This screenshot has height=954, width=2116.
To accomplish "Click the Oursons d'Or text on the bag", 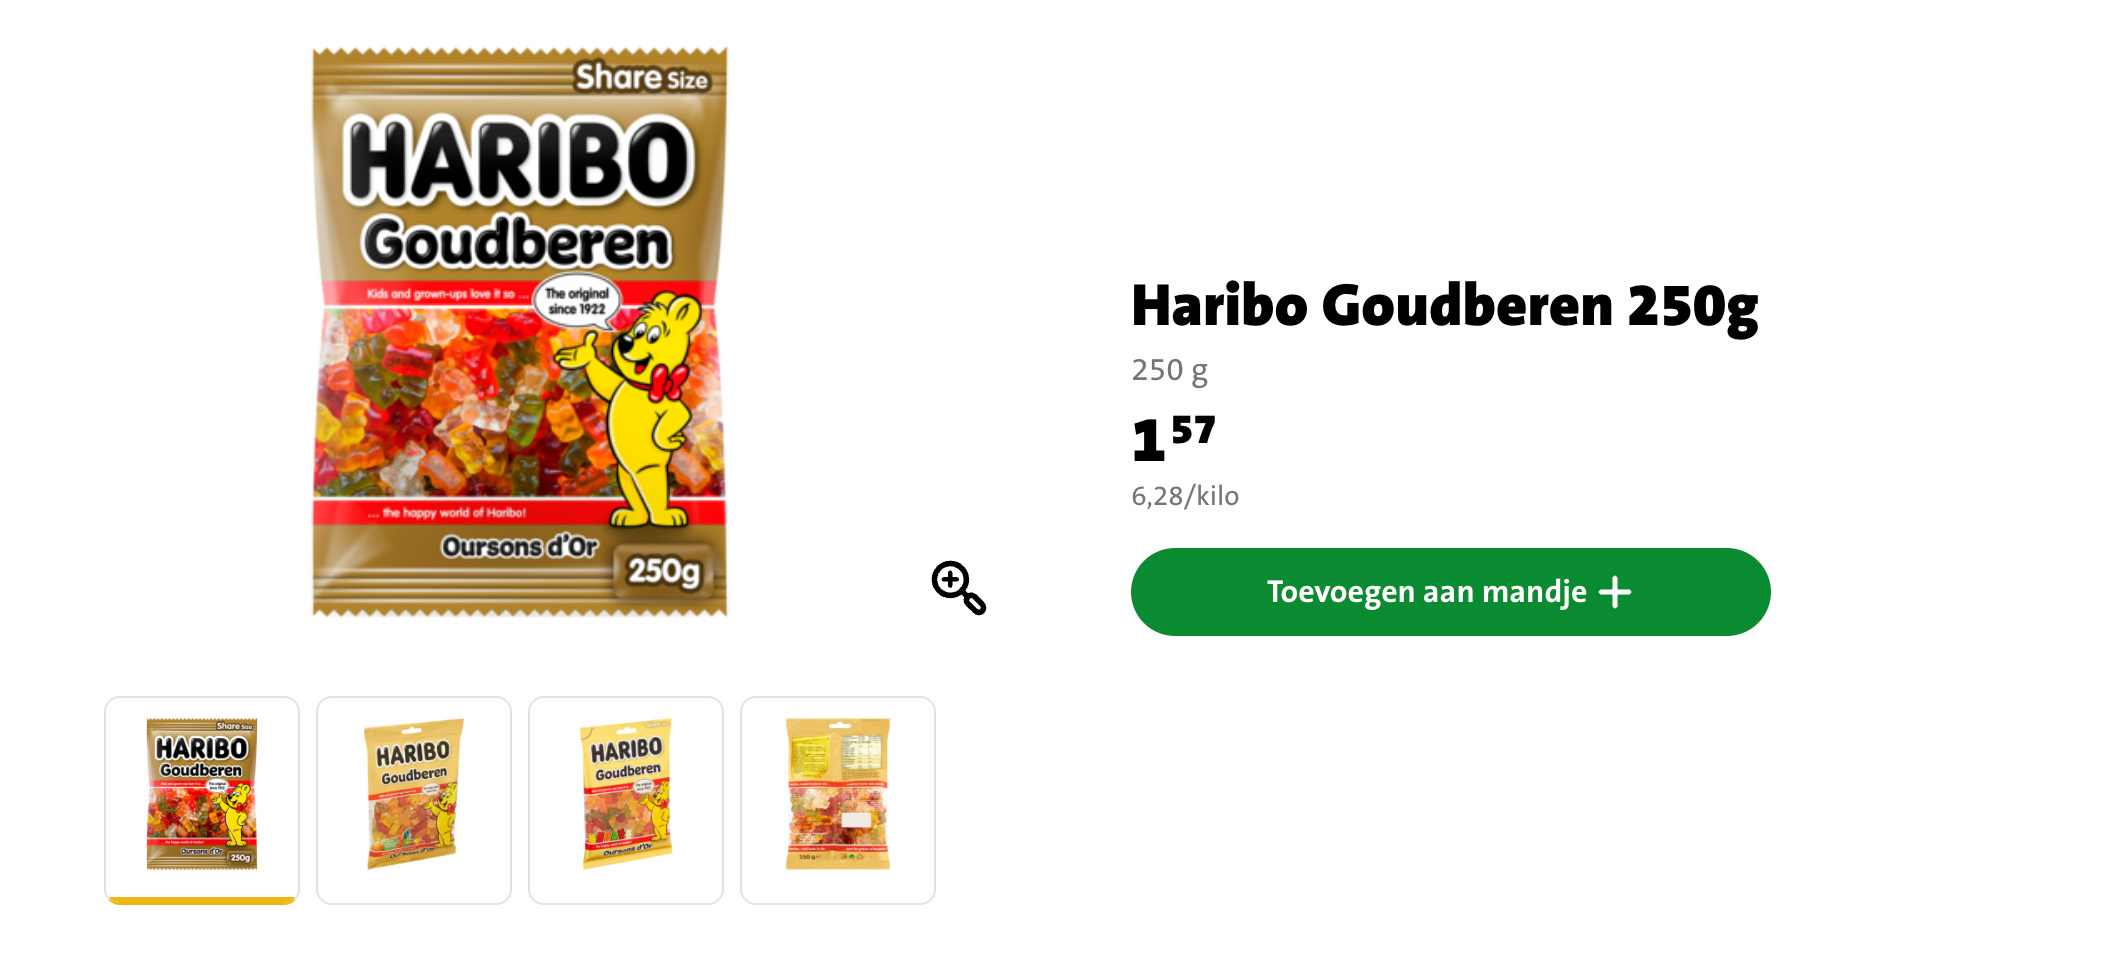I will (x=520, y=547).
